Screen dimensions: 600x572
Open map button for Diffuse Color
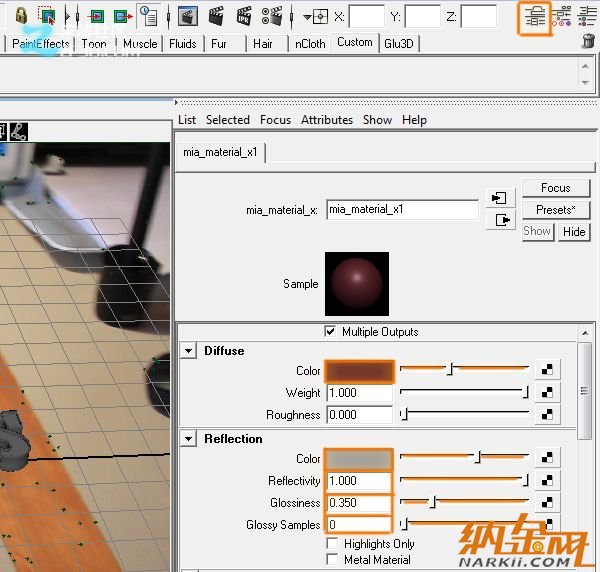click(546, 371)
